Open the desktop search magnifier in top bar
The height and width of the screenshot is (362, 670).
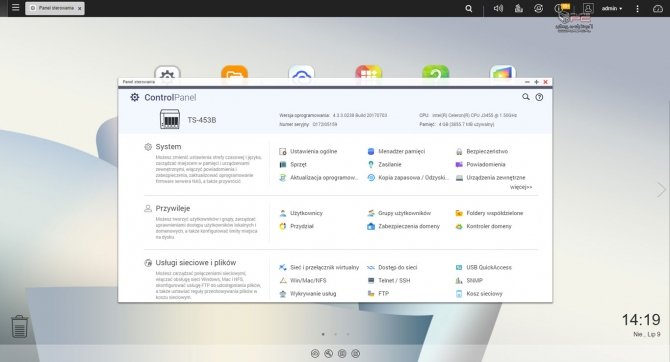pos(469,8)
